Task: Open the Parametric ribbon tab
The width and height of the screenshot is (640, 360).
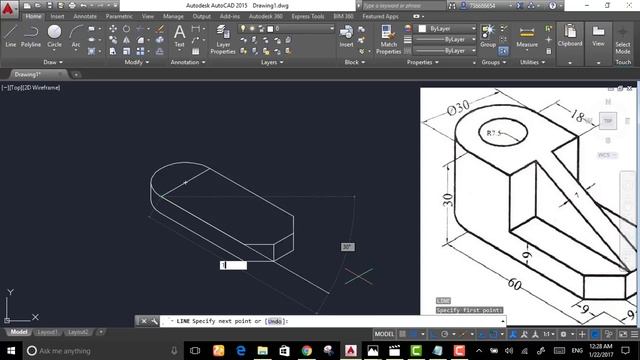Action: (119, 16)
